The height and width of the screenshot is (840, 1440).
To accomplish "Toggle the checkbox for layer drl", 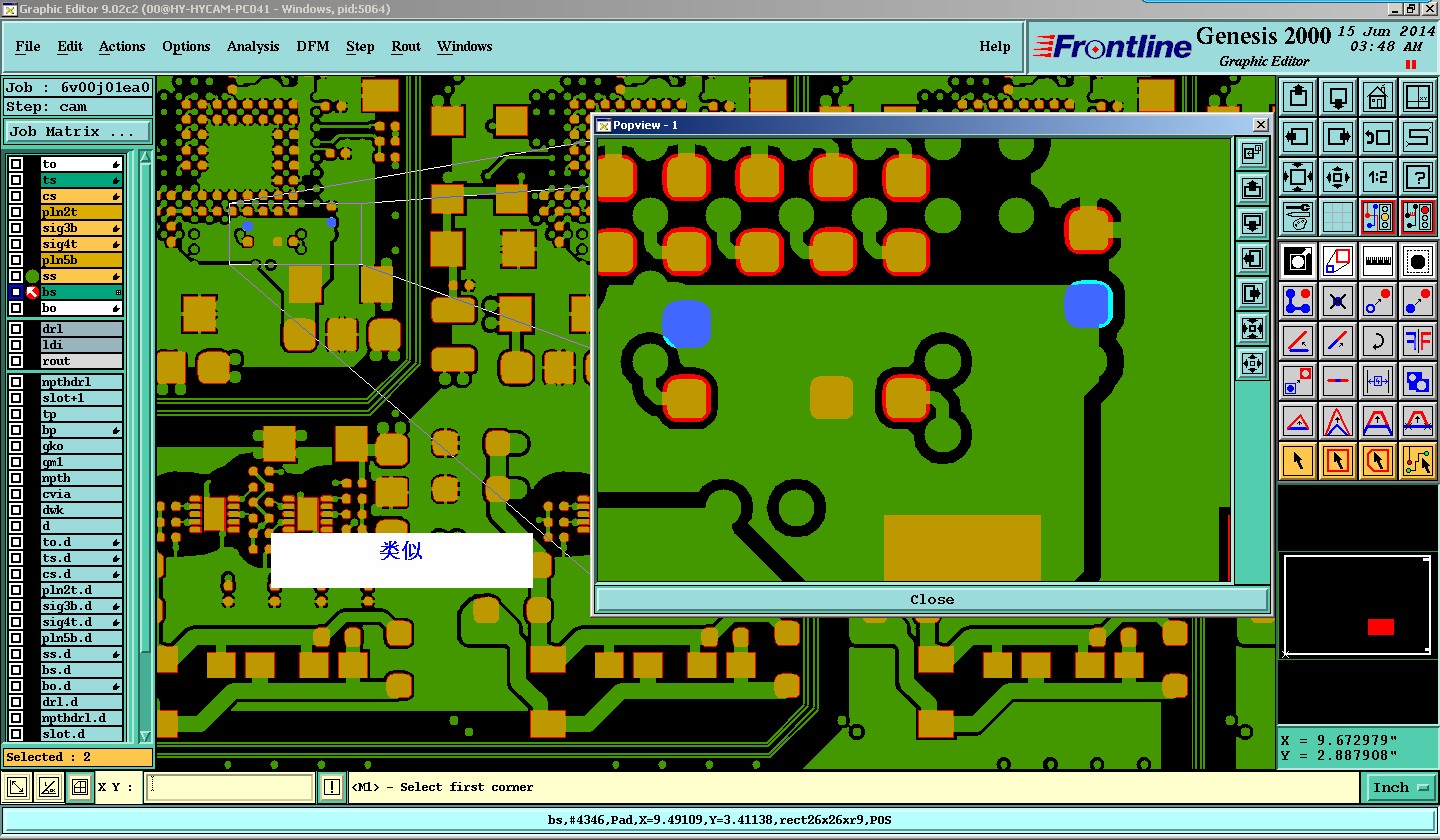I will [16, 329].
